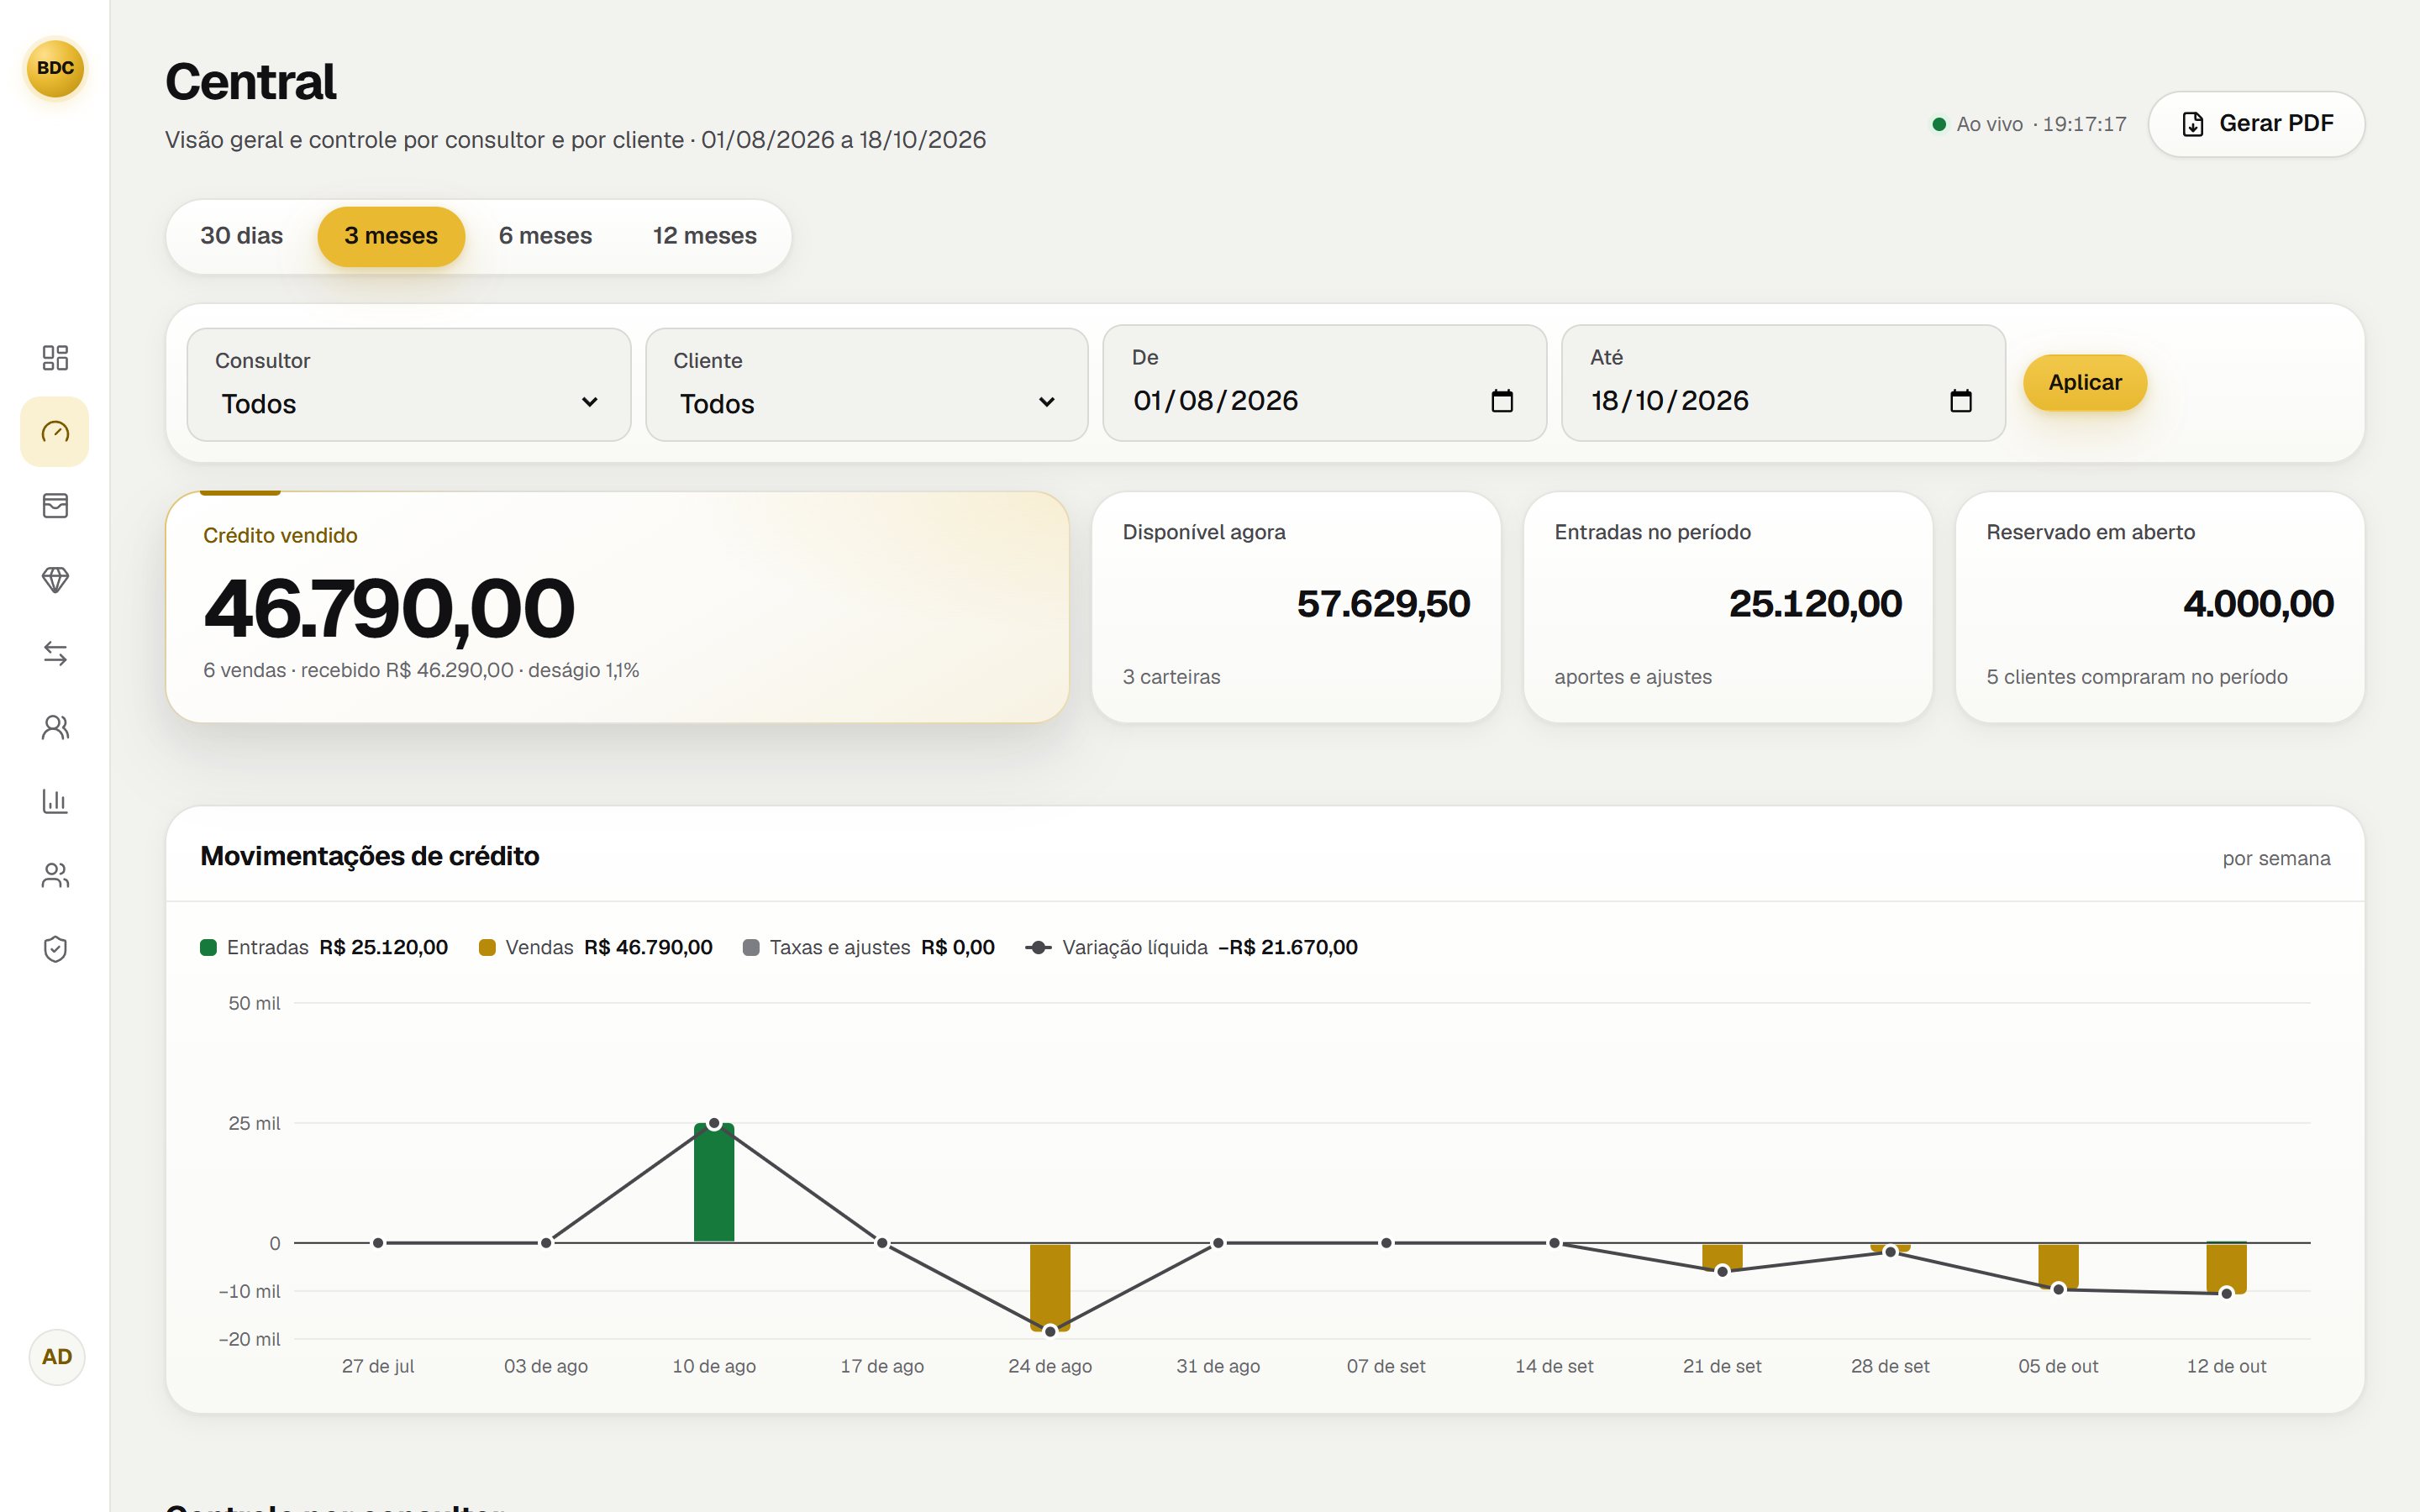This screenshot has width=2420, height=1512.
Task: Toggle Variação líquida legend line marker
Action: (x=1038, y=947)
